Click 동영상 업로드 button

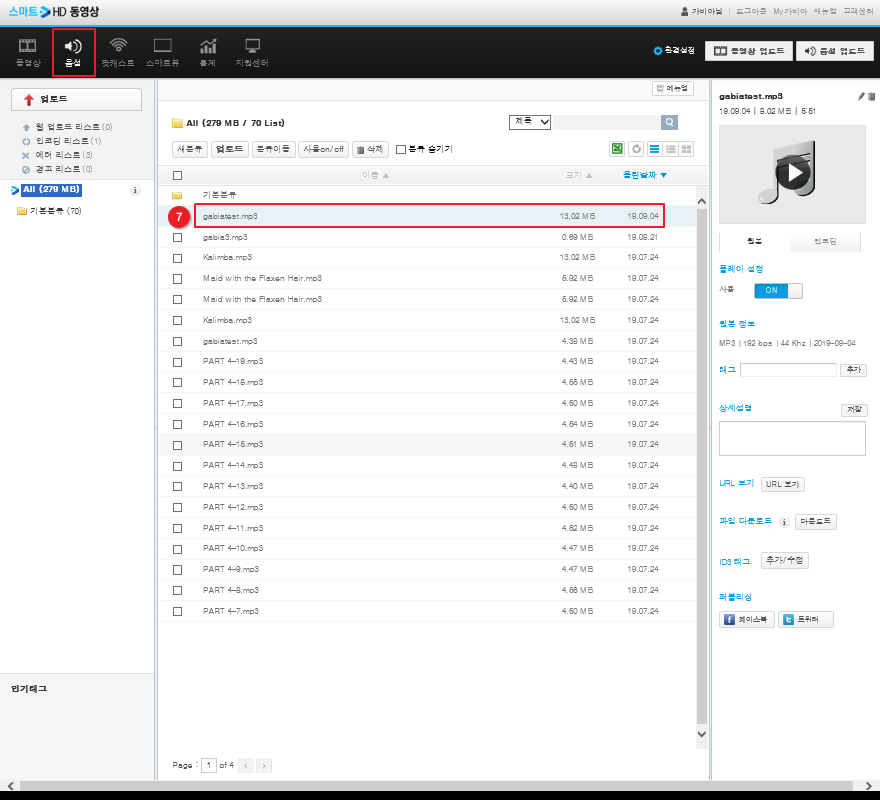click(749, 51)
